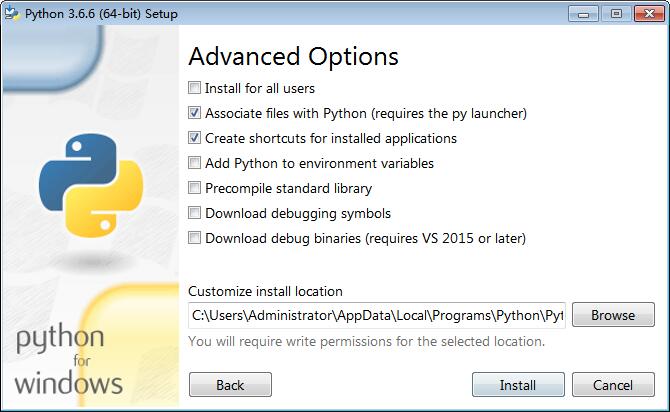The width and height of the screenshot is (670, 412).
Task: Go Back to the previous setup page
Action: coord(230,385)
